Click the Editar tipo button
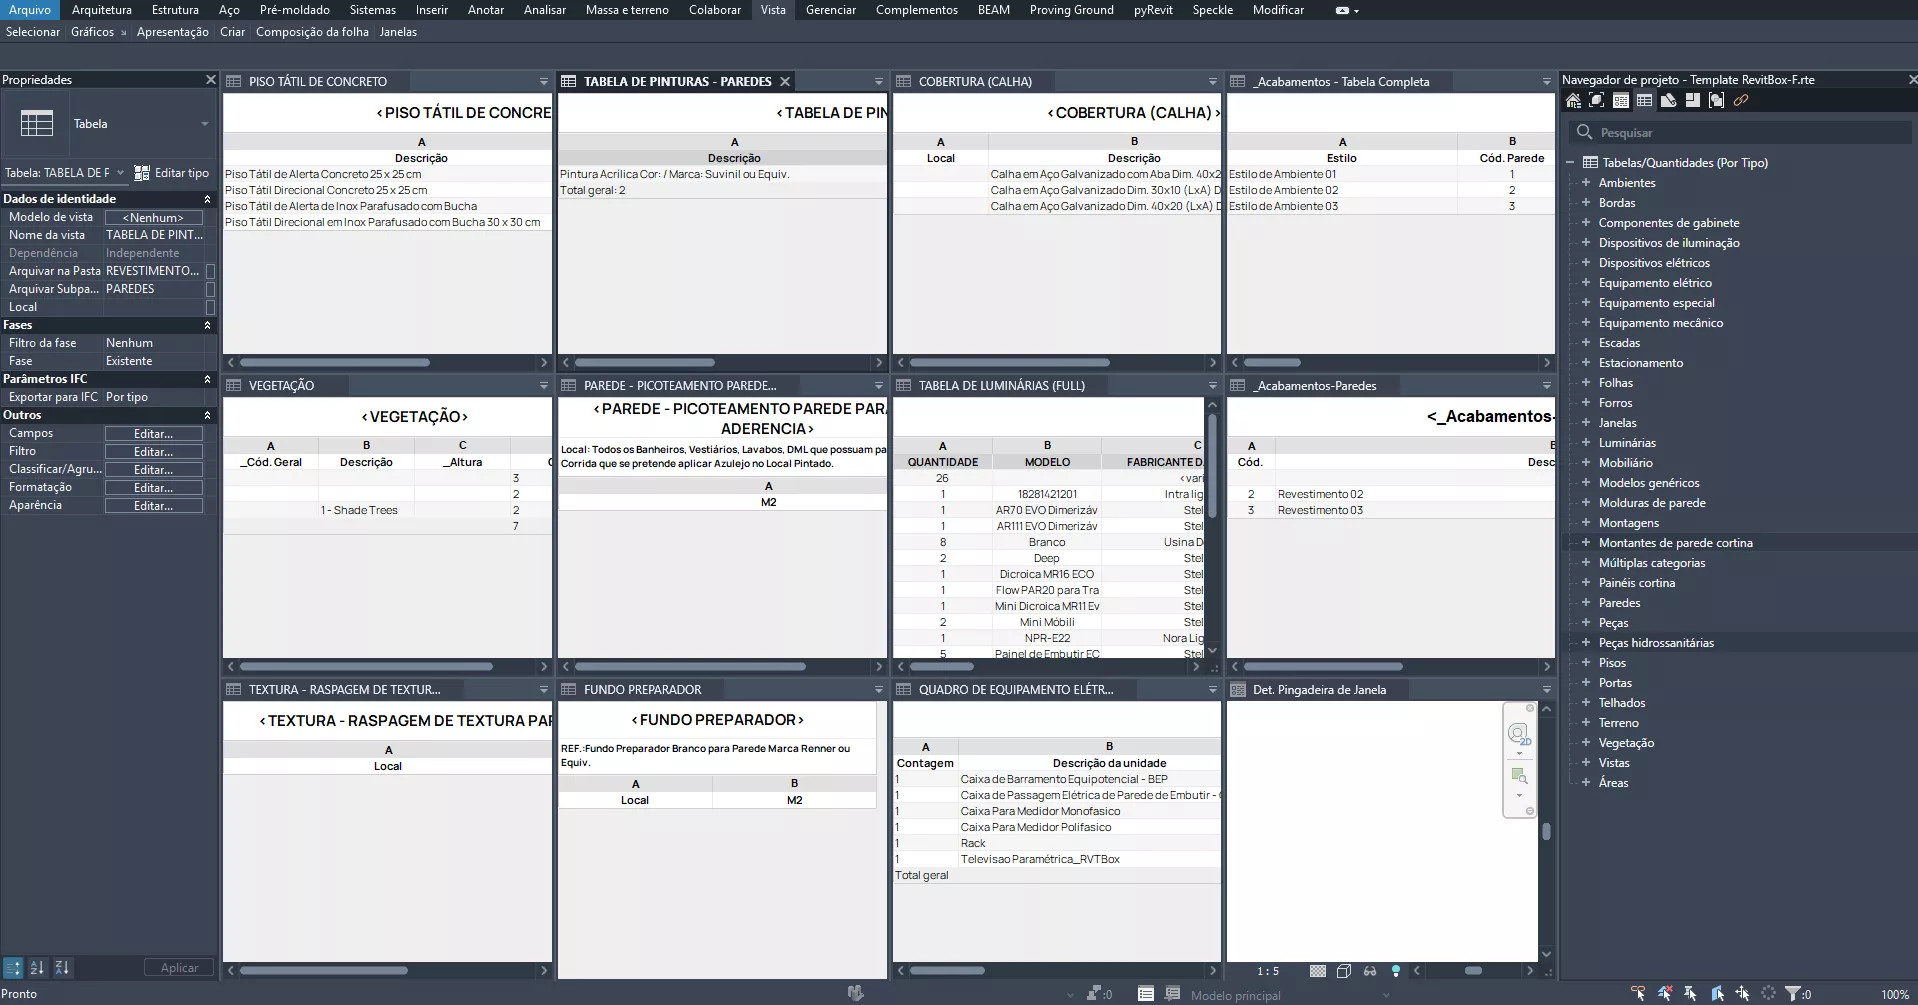 (172, 173)
